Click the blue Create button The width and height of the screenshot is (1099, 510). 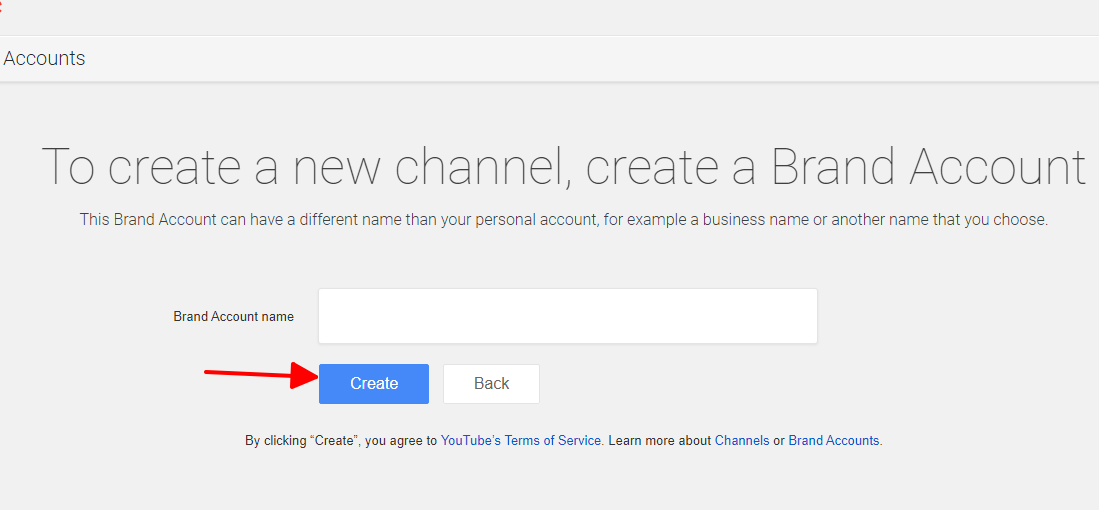(x=374, y=384)
